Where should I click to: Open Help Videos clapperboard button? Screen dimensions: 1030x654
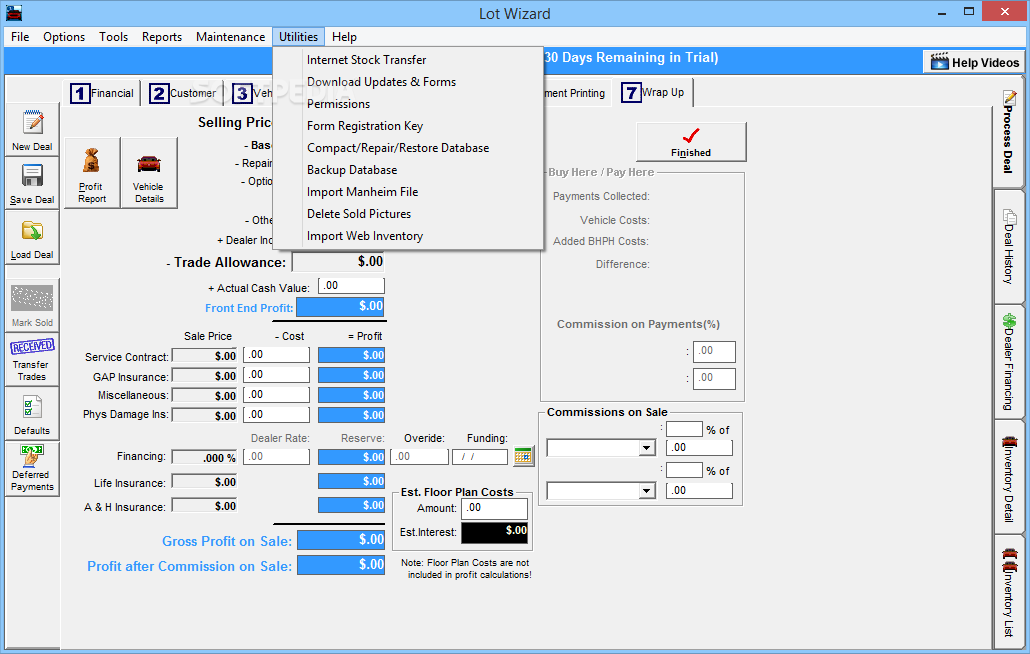(x=975, y=62)
